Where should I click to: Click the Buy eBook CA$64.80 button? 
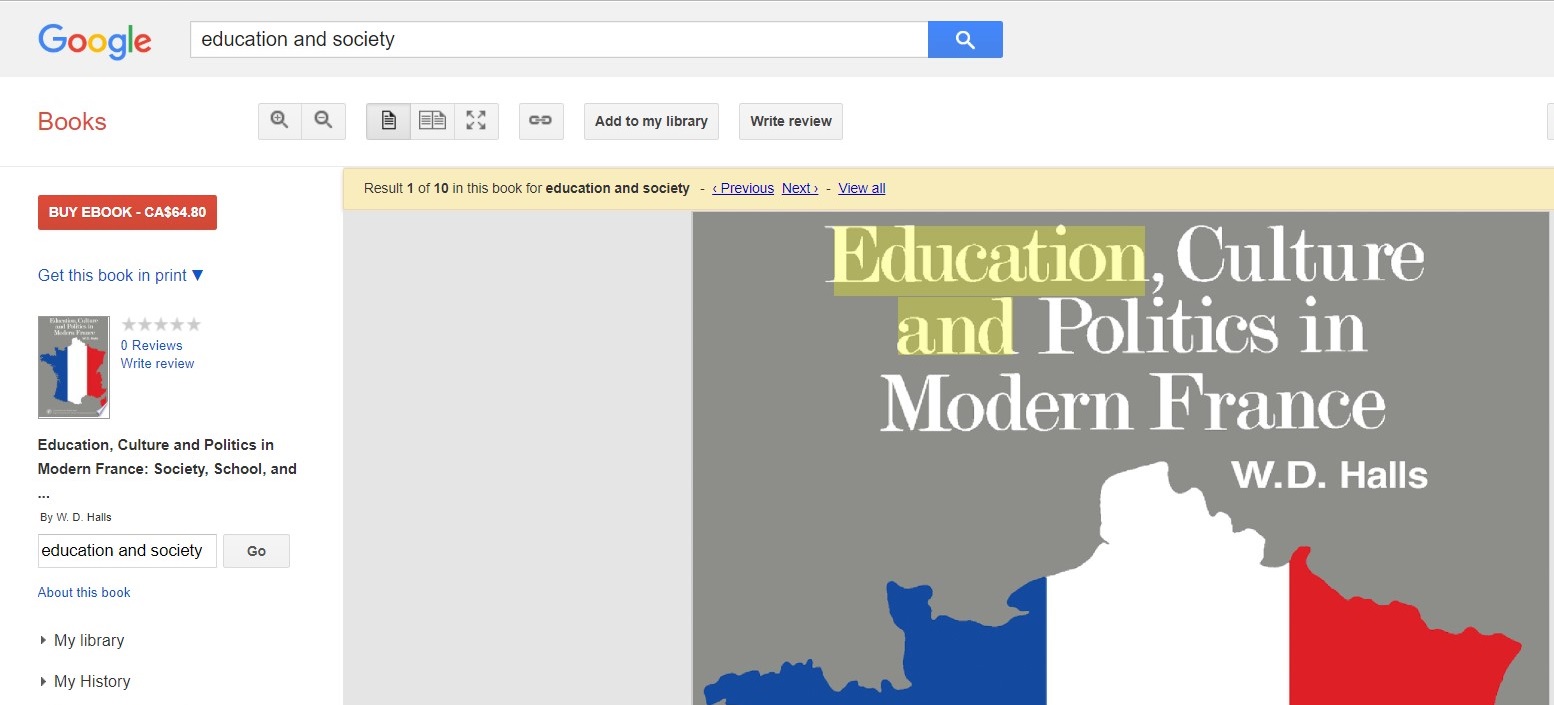(126, 212)
